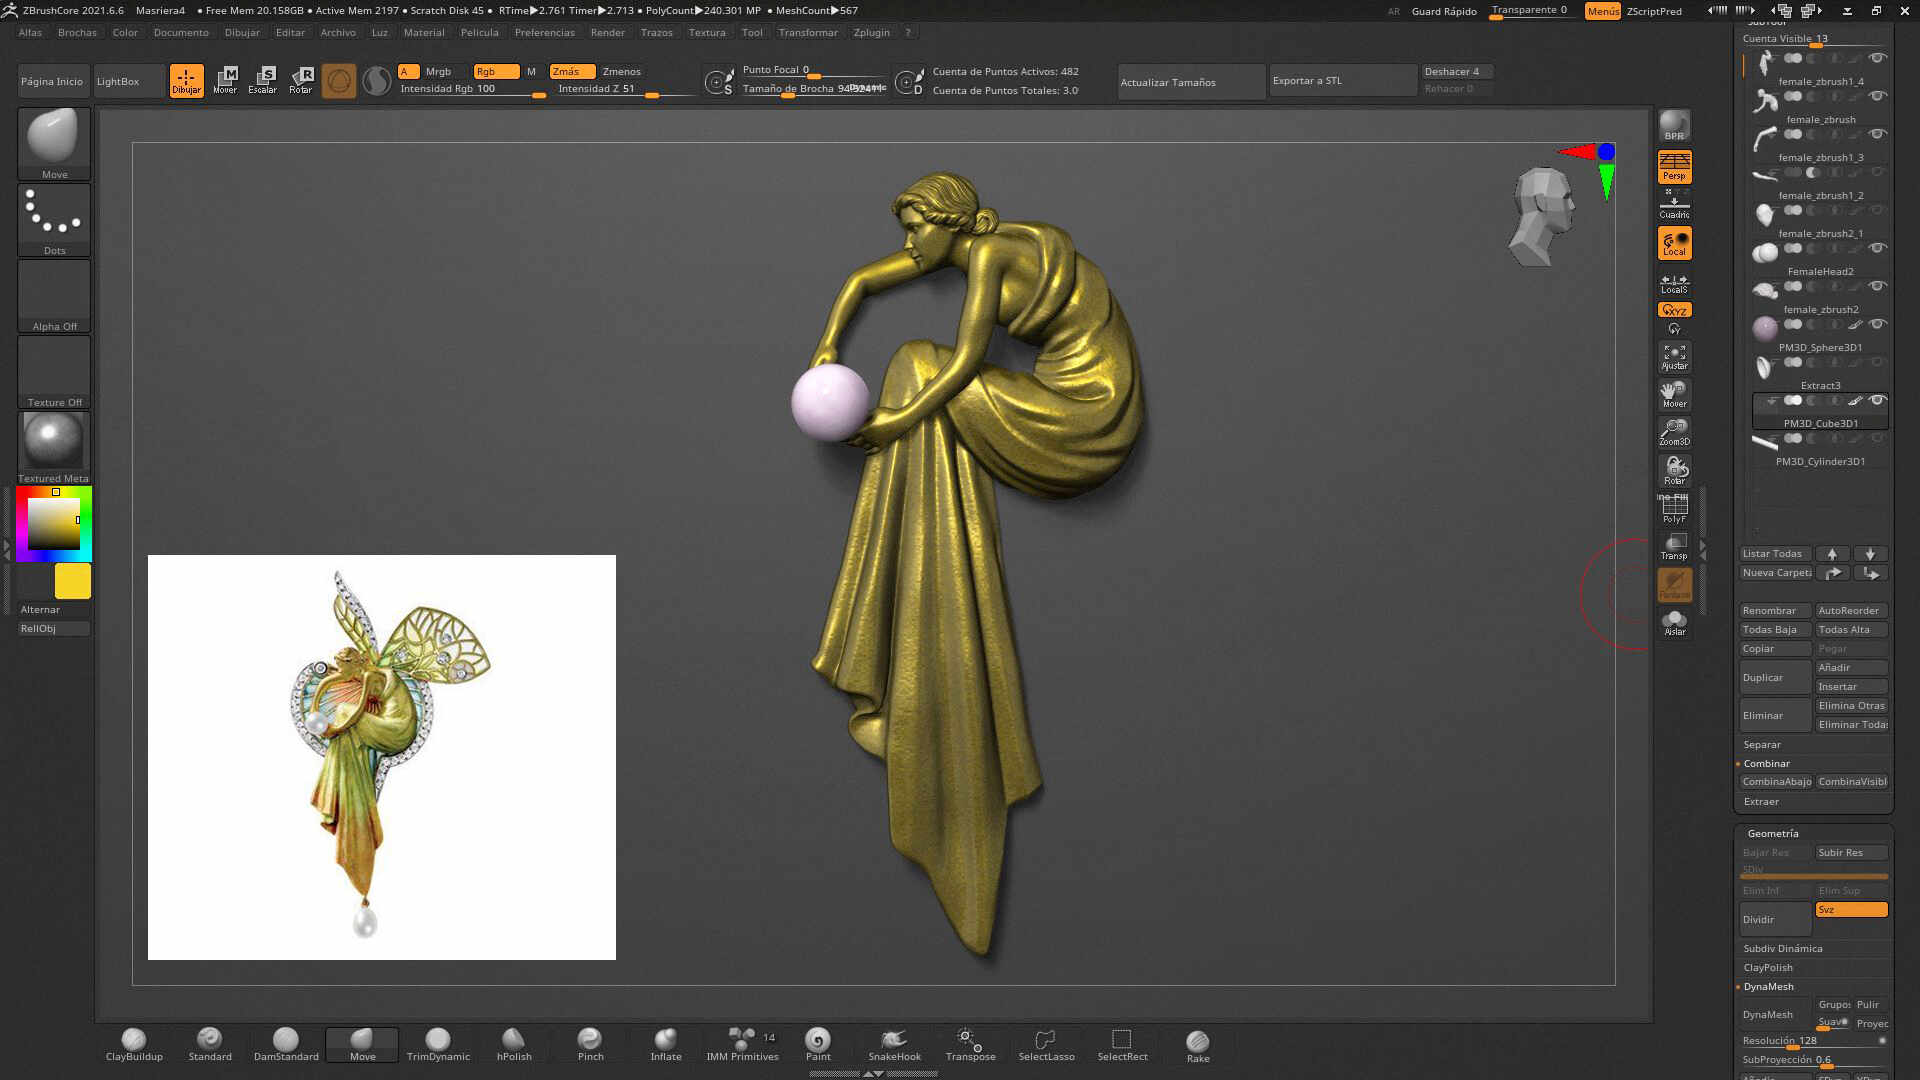Hide the PM3D_Sphere3D1 subtool via eye icon

(1877, 324)
